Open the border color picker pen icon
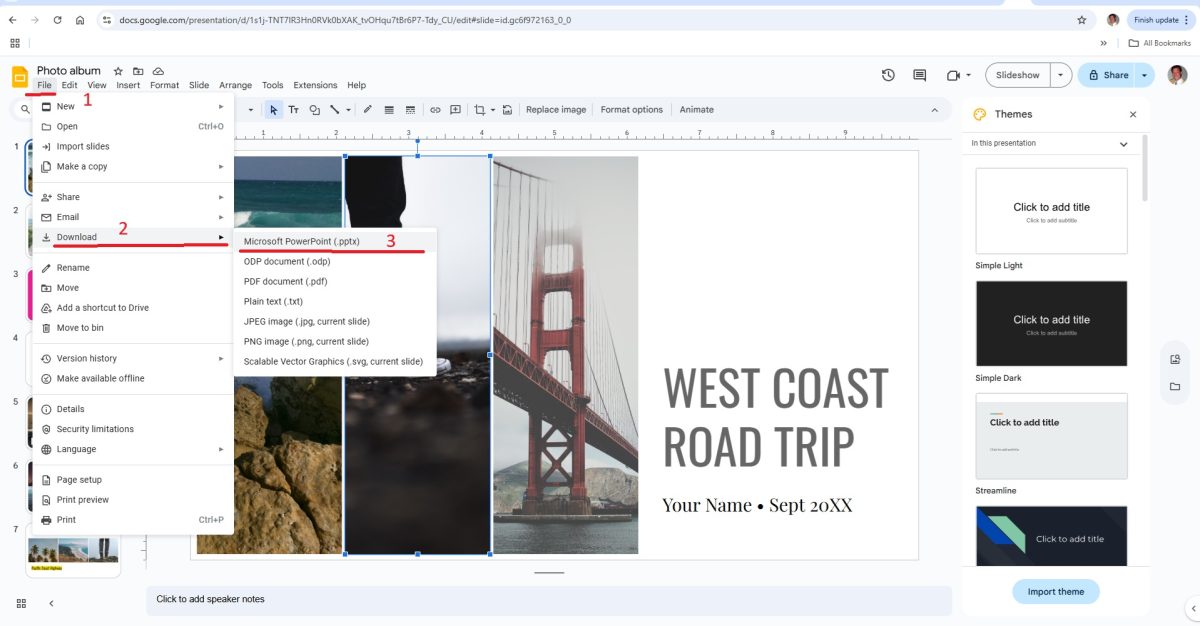Screen dimensions: 1200x626 point(367,109)
